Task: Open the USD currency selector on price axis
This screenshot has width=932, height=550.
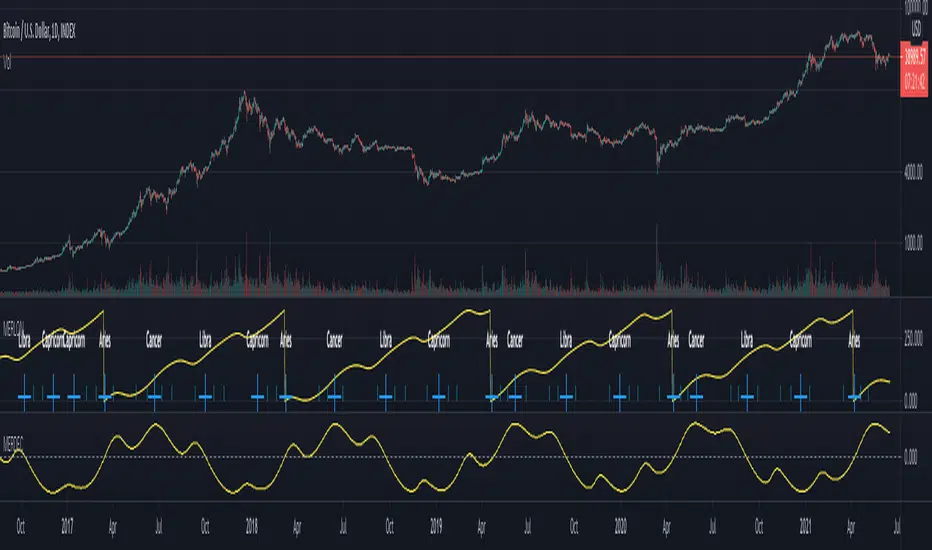Action: (x=916, y=29)
